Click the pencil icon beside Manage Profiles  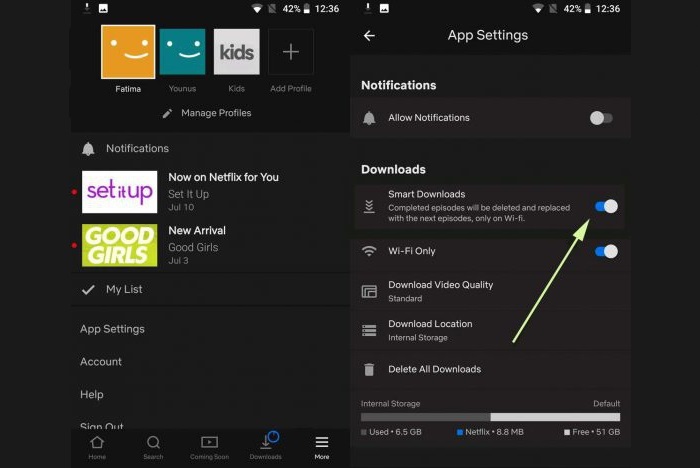coord(167,113)
